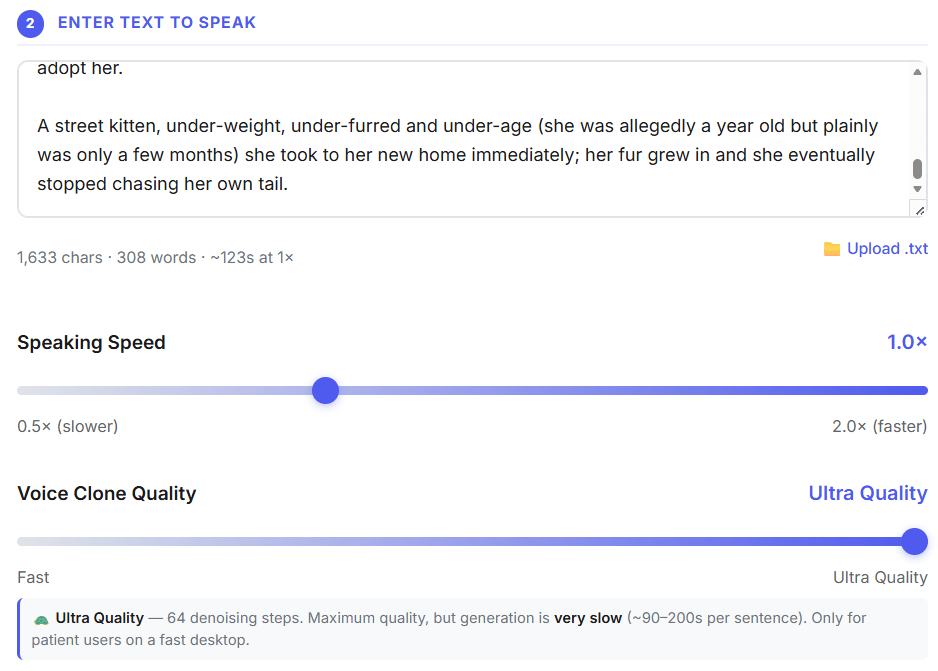Click inside the text to speak box
Screen dimensions: 938x671
coord(464,139)
